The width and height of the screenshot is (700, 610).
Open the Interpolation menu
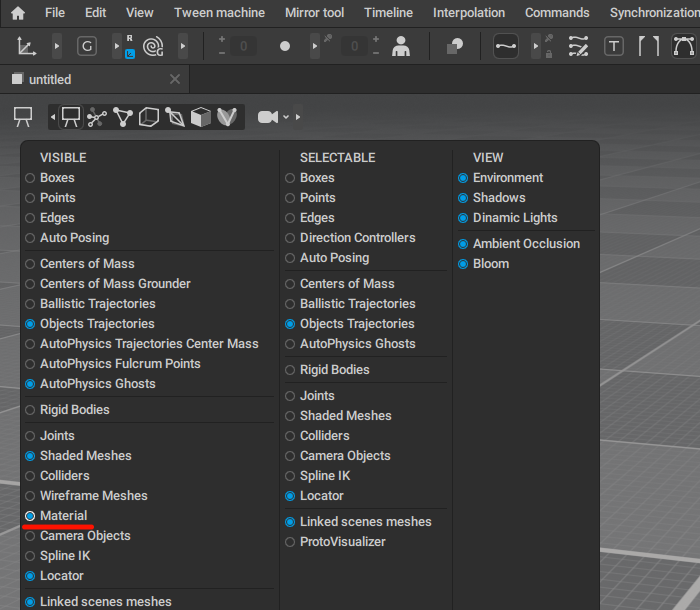tap(468, 13)
